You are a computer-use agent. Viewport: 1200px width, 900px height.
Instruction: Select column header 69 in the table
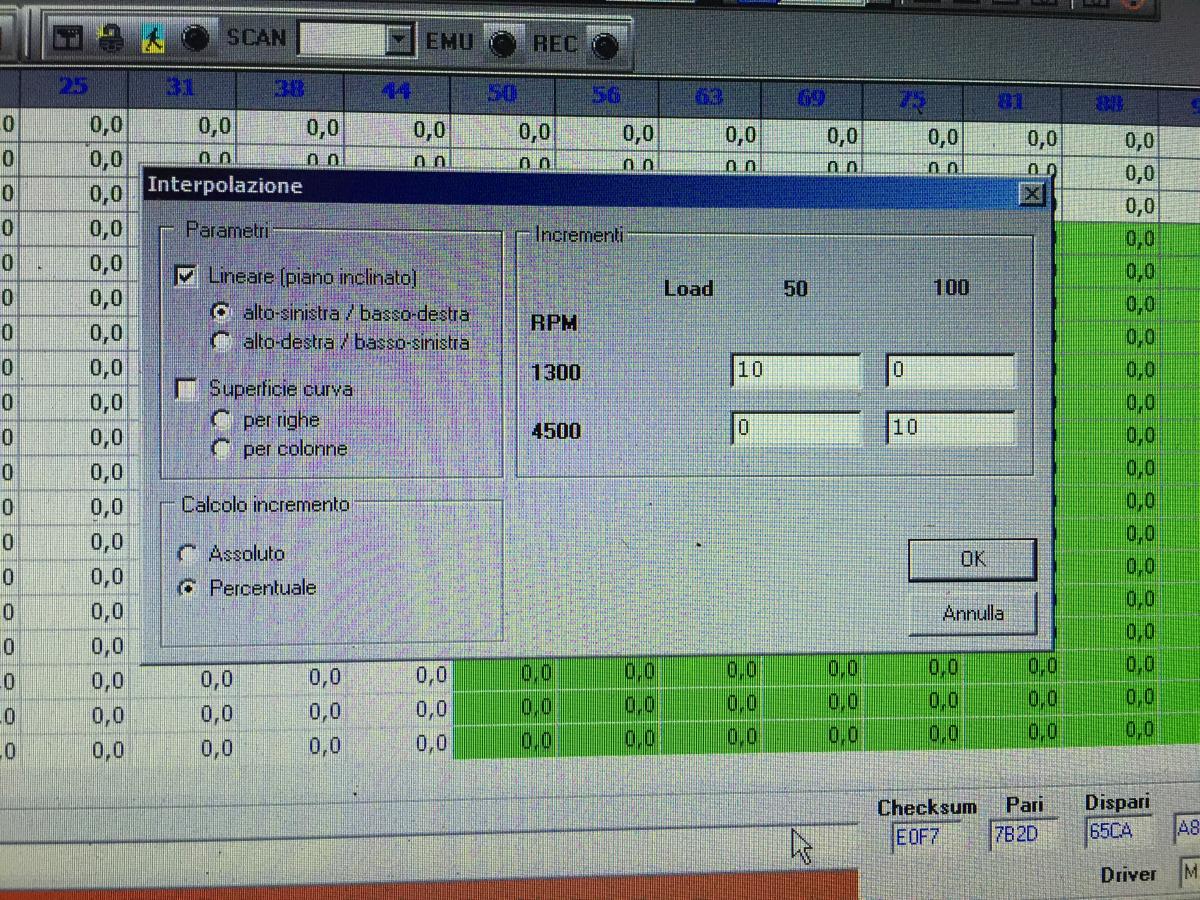(811, 98)
